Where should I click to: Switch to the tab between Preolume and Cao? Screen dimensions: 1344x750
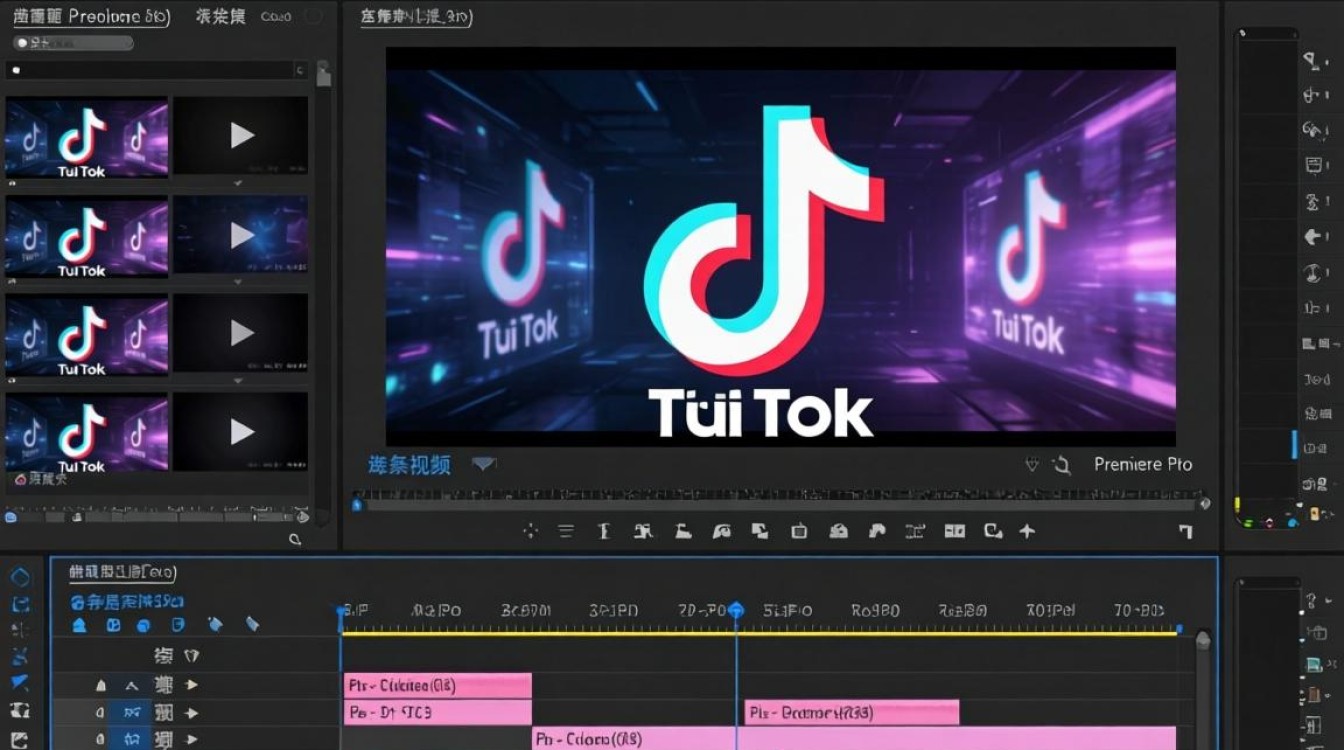pos(221,17)
